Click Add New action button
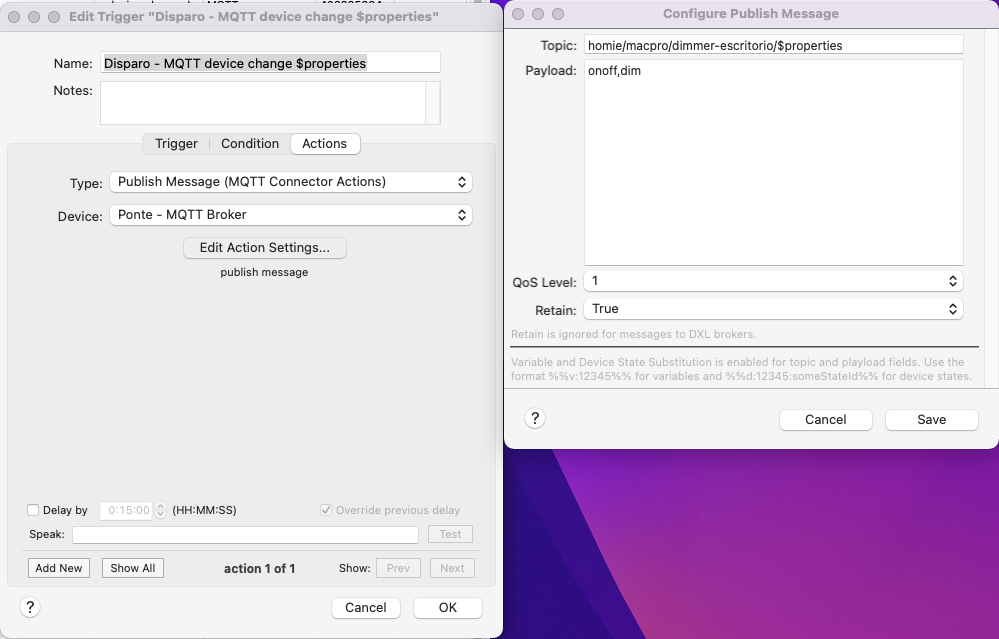999x639 pixels. click(59, 568)
